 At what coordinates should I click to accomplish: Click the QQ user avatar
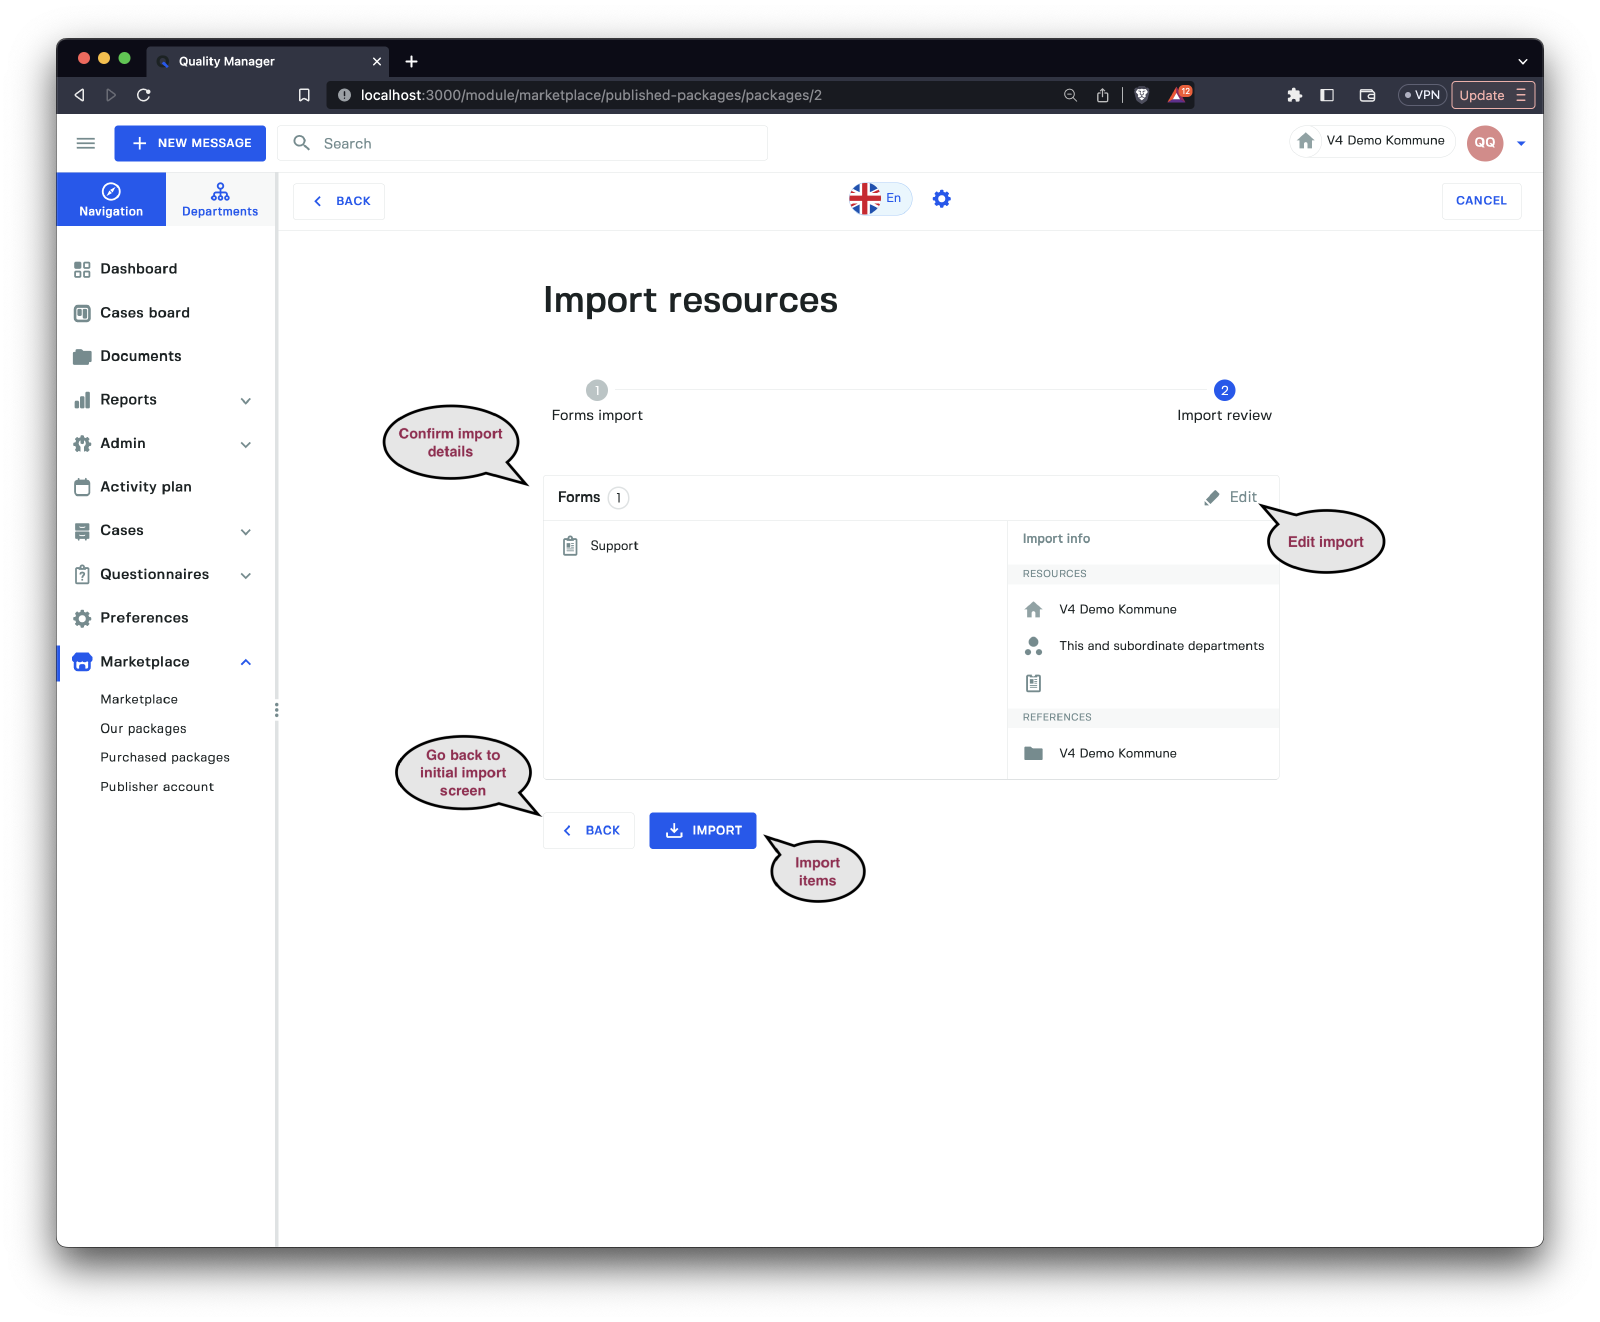tap(1484, 143)
